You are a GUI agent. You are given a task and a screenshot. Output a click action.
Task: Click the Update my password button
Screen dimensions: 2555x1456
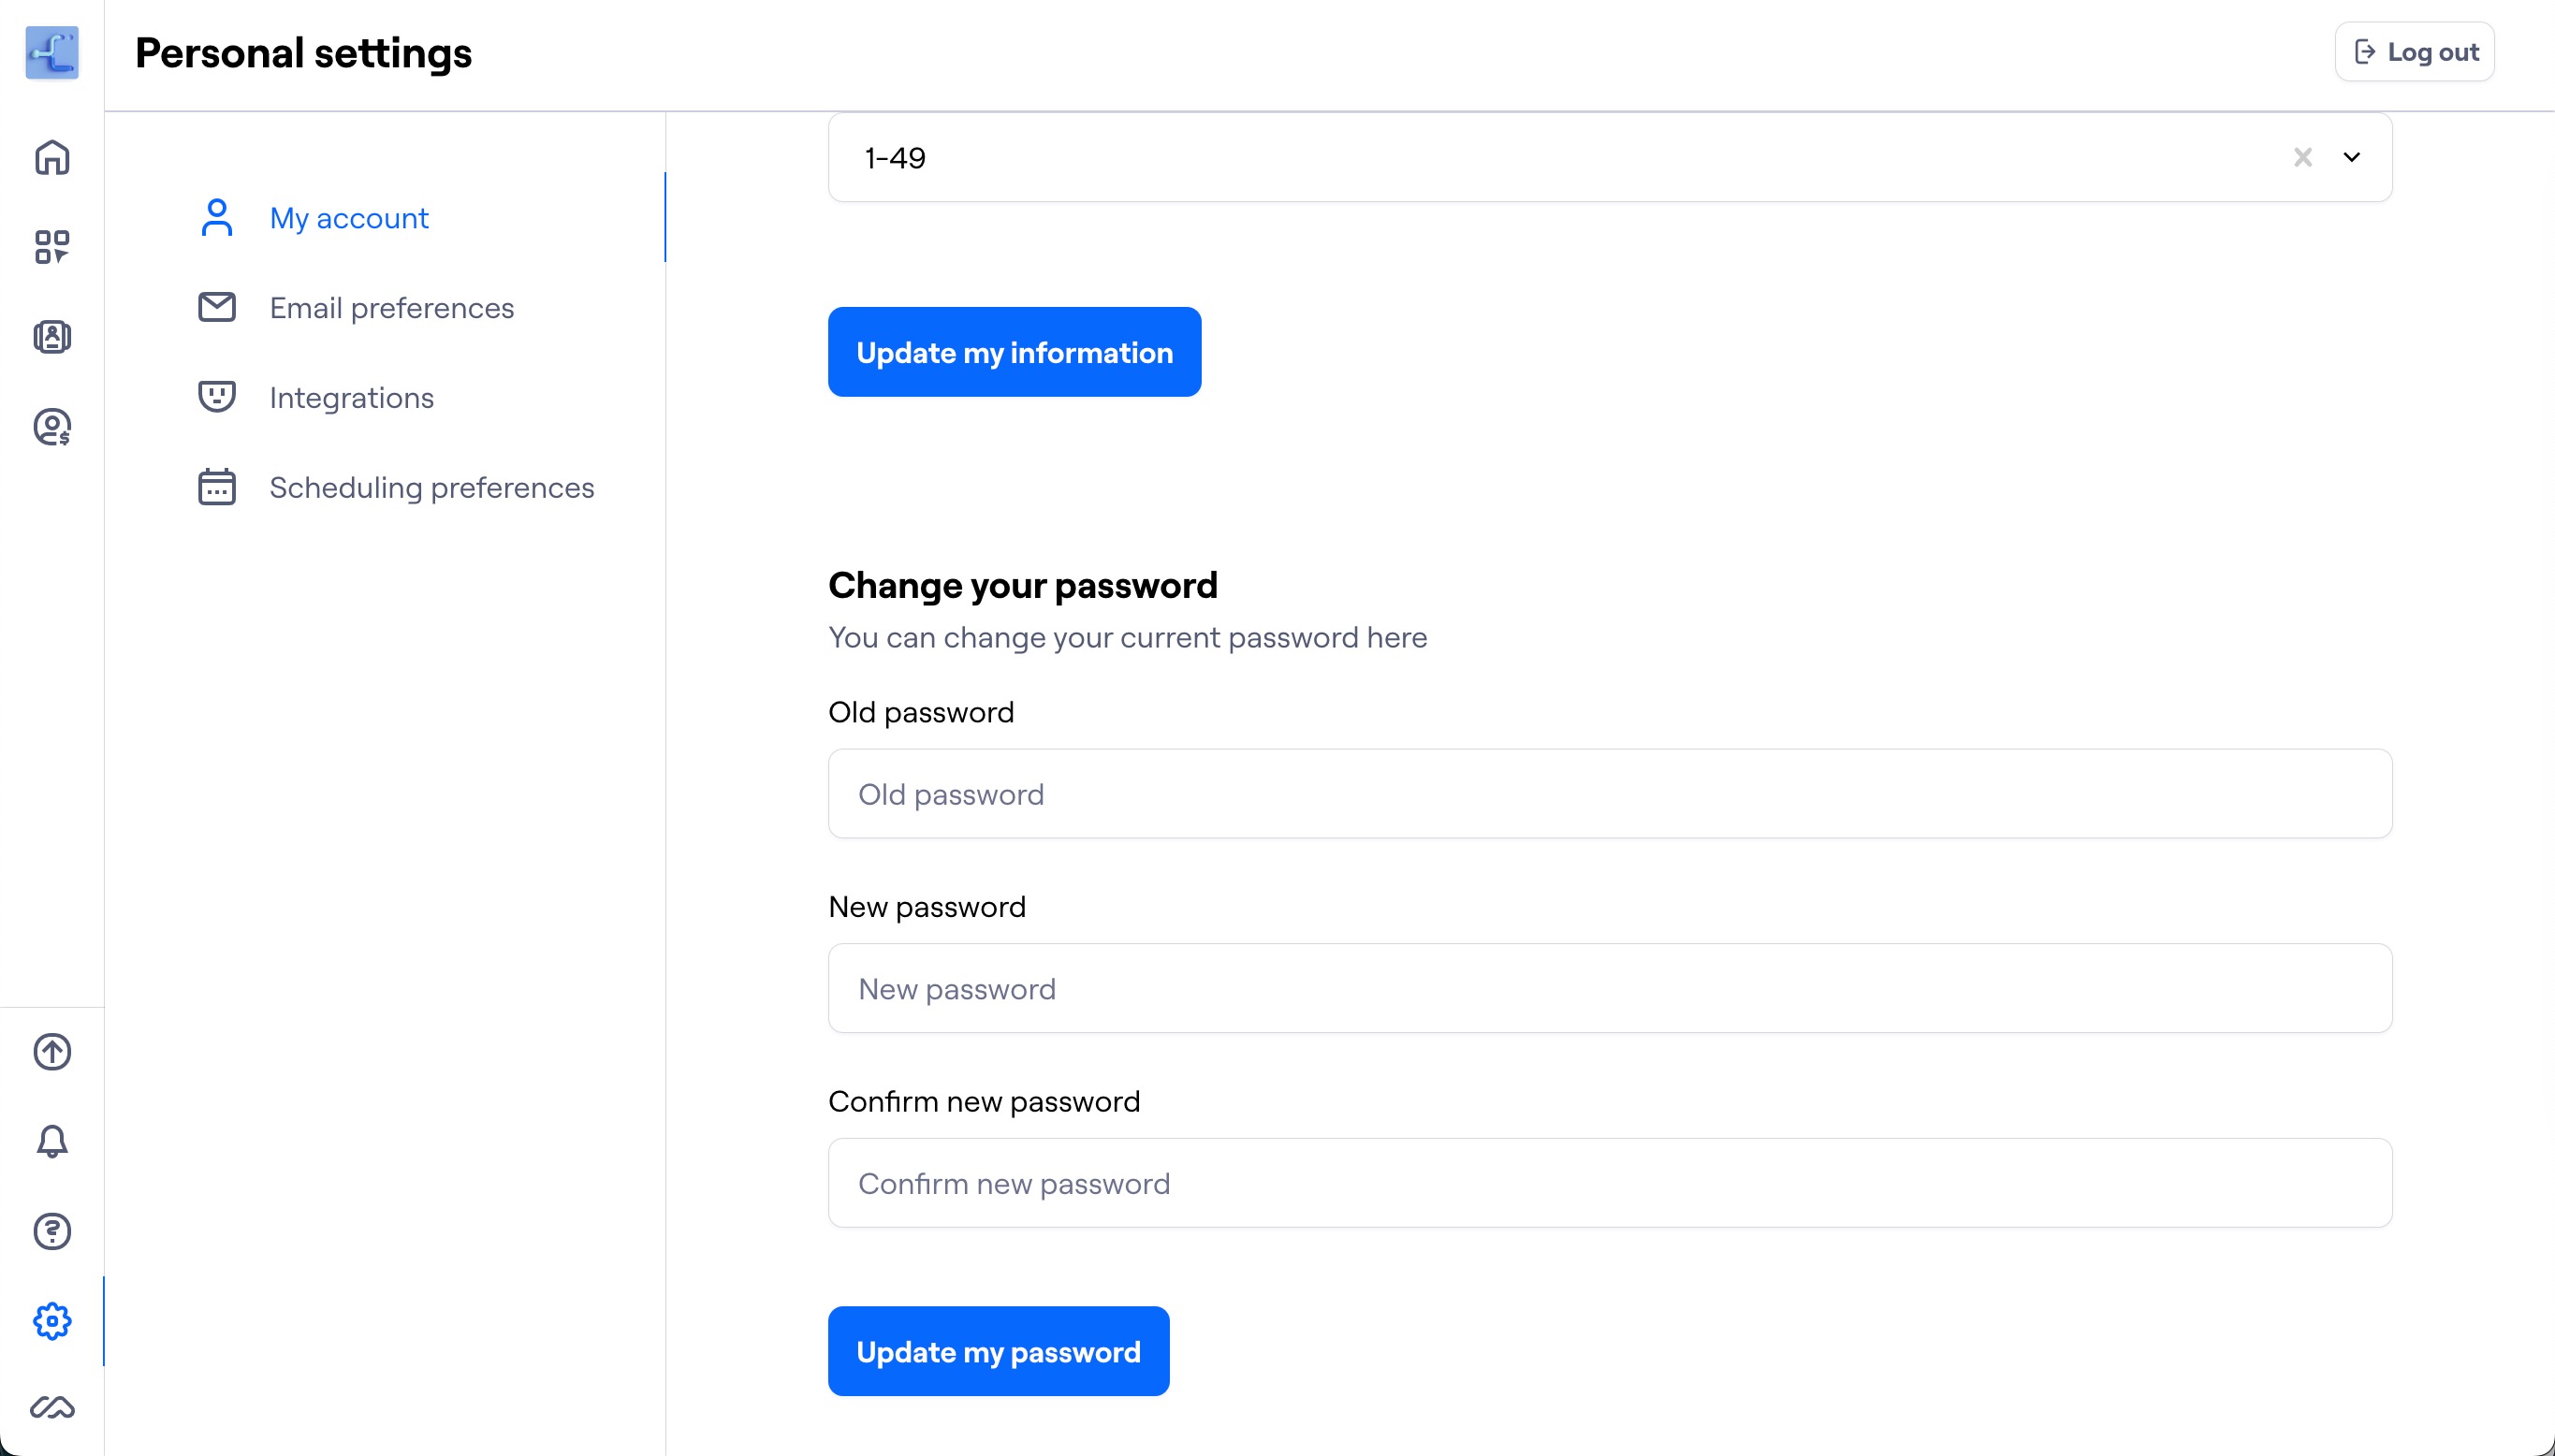[997, 1350]
